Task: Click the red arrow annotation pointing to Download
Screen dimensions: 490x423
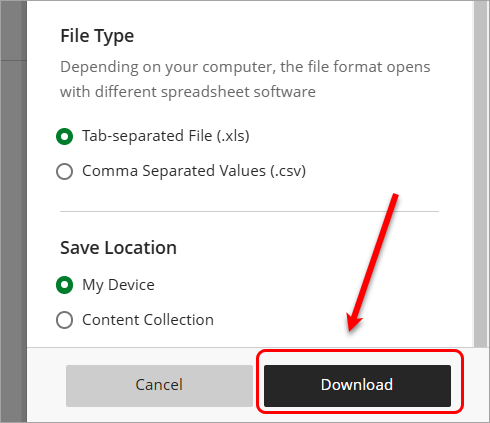Action: pyautogui.click(x=373, y=263)
